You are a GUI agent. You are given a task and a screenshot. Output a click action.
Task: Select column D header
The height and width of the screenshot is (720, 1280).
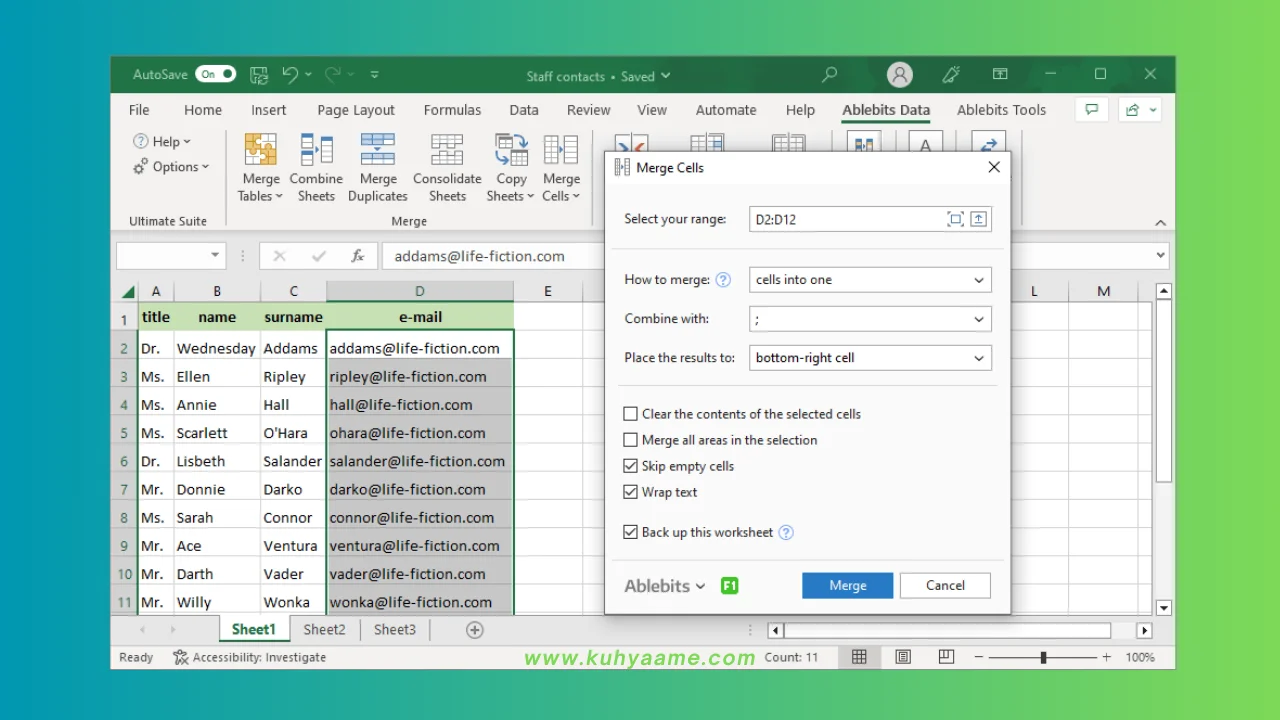click(x=419, y=291)
